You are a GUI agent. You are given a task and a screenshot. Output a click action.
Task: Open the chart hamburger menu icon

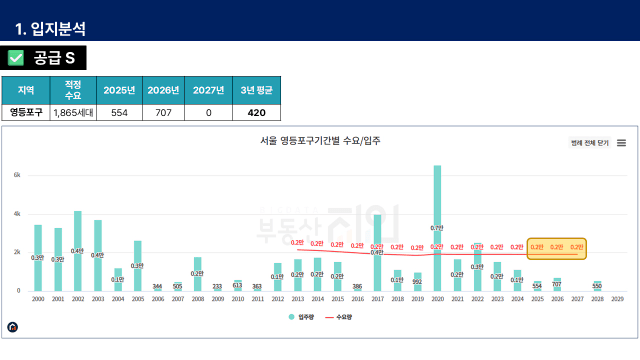pos(621,143)
